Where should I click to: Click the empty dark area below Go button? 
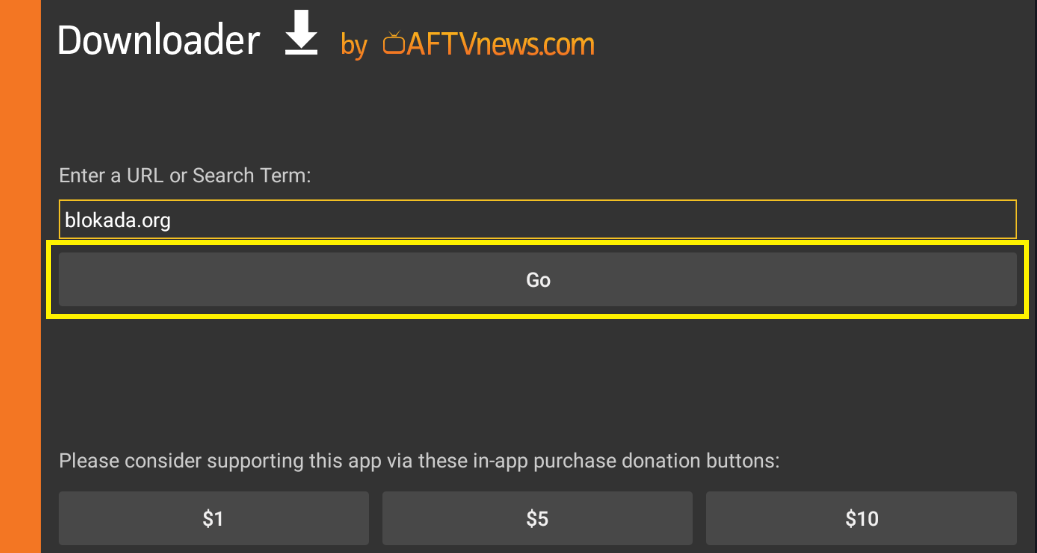(x=538, y=380)
